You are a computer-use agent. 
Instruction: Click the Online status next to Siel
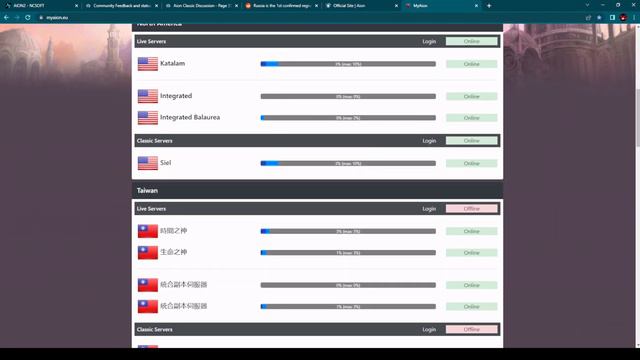pyautogui.click(x=471, y=163)
